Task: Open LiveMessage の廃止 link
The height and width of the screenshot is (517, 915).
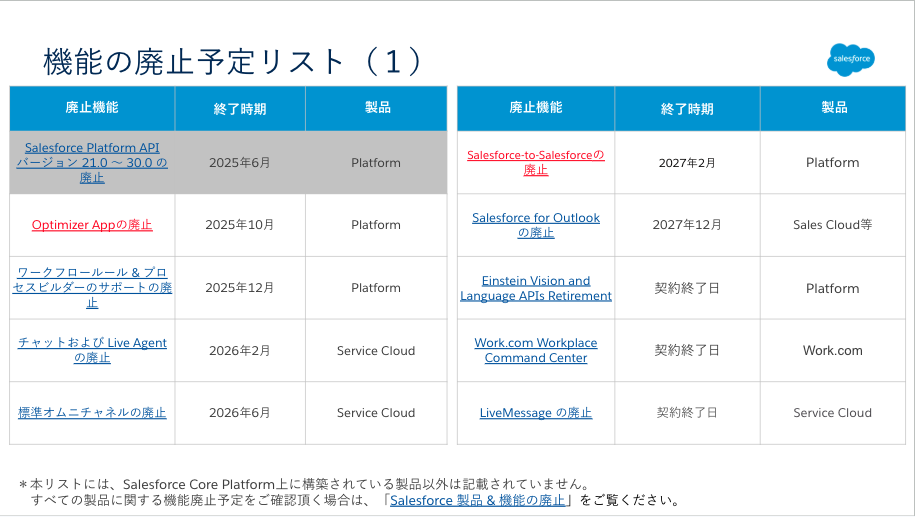Action: point(536,413)
